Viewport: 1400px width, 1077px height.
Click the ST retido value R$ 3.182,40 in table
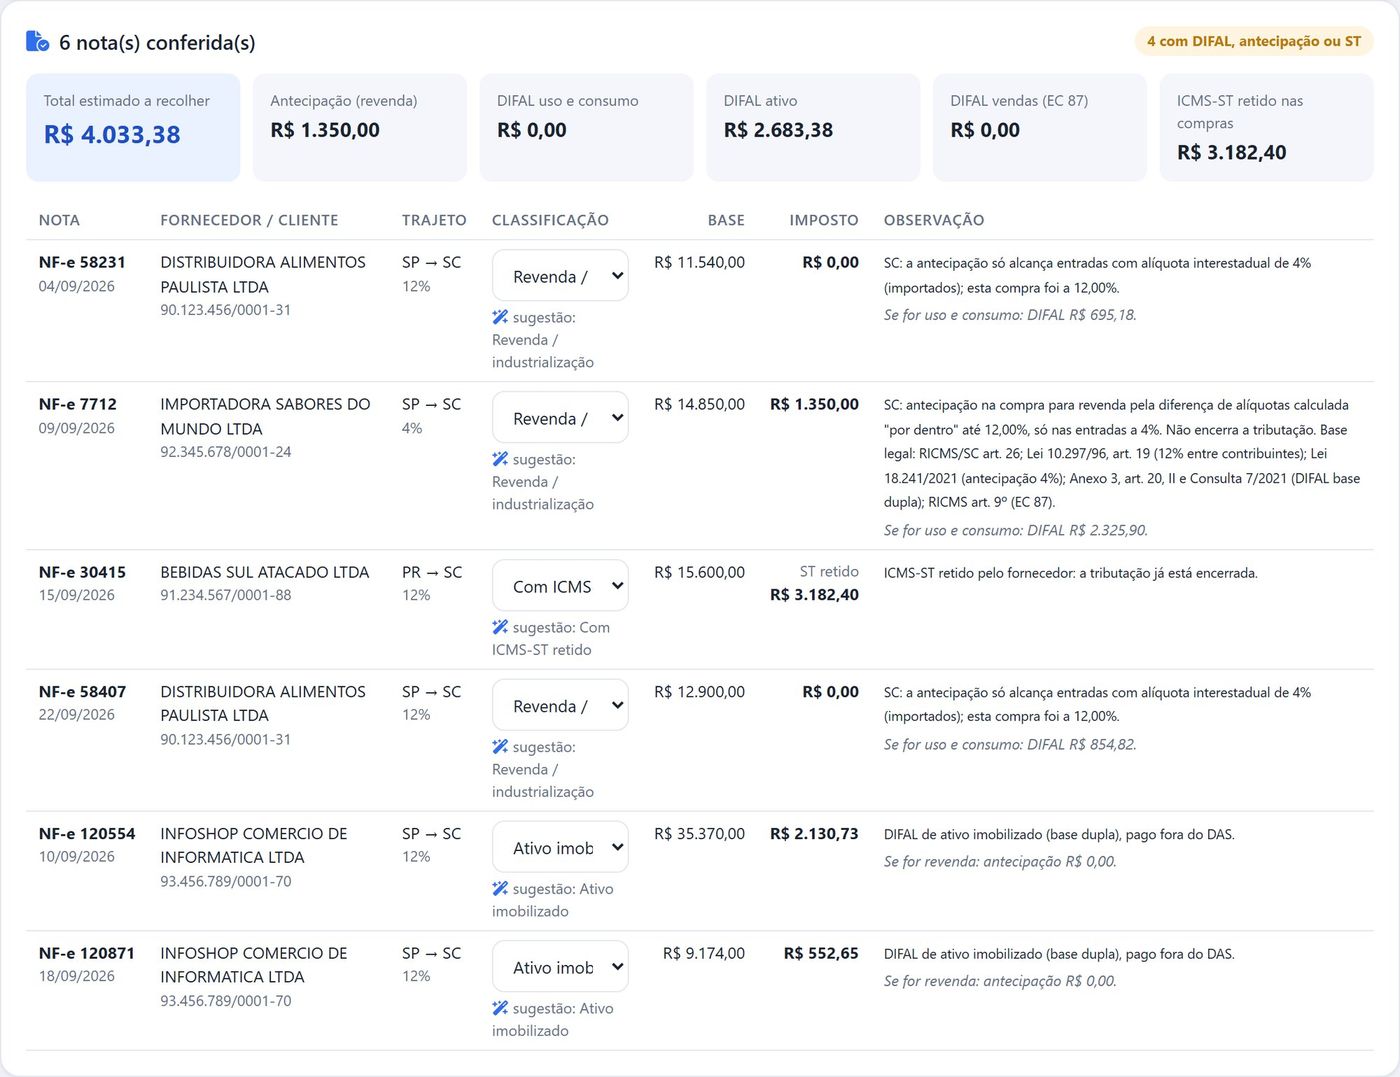click(x=814, y=594)
